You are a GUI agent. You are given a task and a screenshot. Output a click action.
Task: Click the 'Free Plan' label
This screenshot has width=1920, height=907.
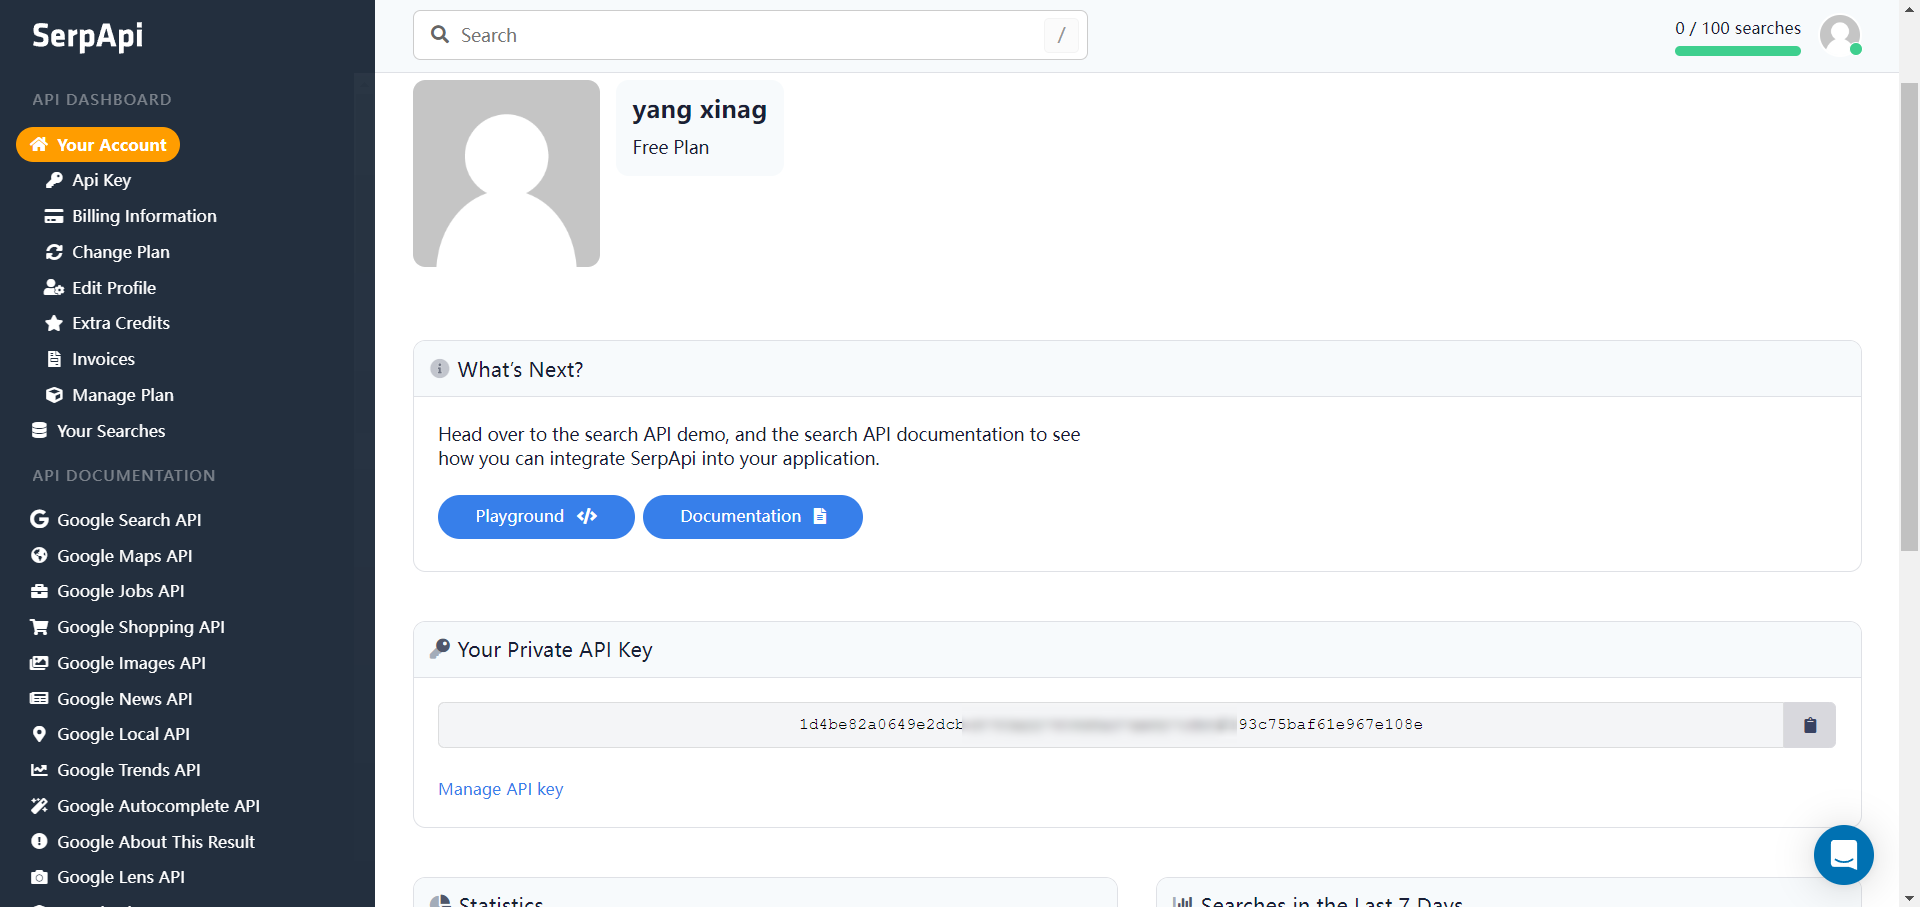click(x=671, y=148)
